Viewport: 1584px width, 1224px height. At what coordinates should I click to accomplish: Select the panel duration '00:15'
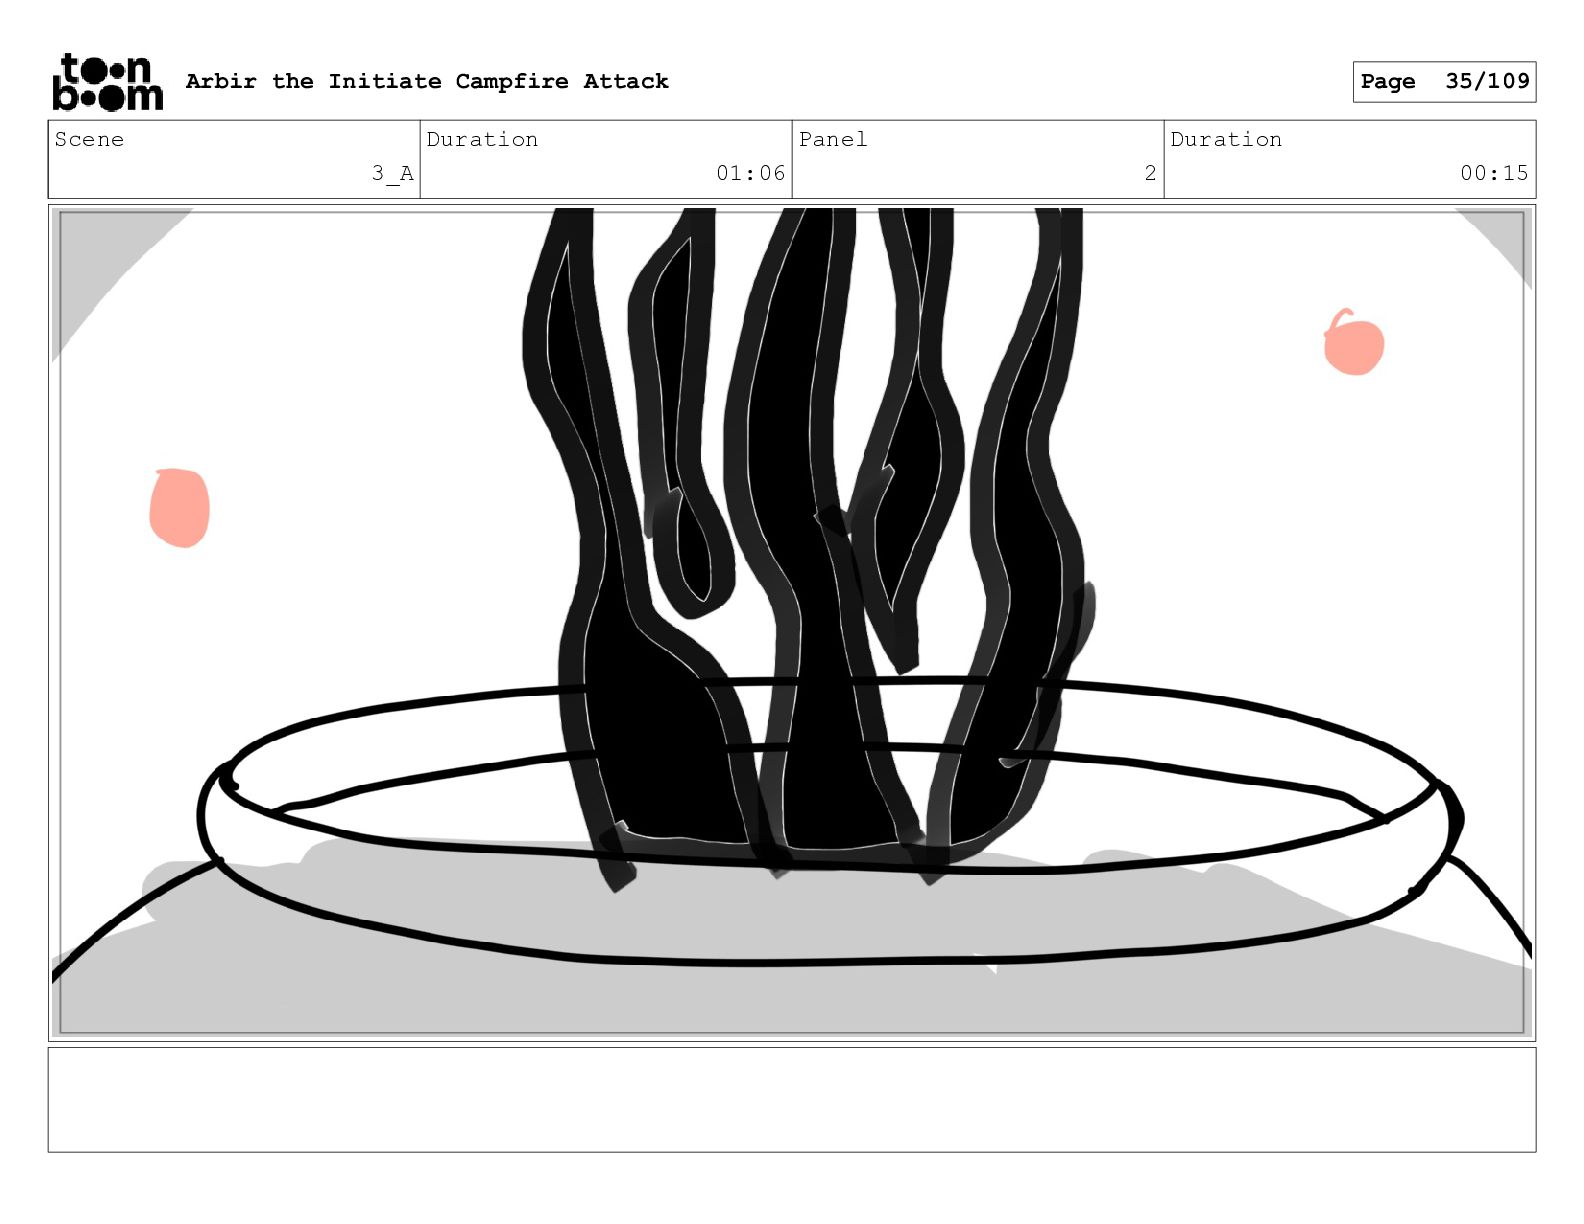1494,173
